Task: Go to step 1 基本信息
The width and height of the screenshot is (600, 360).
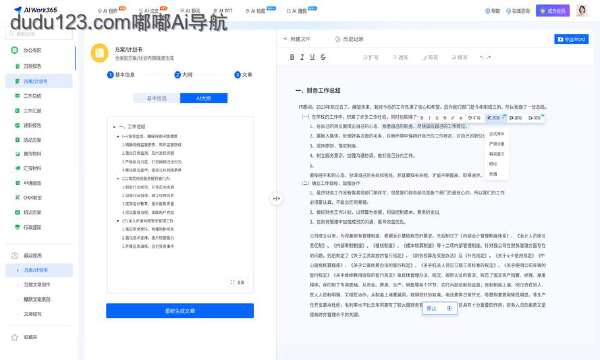Action: [x=121, y=75]
